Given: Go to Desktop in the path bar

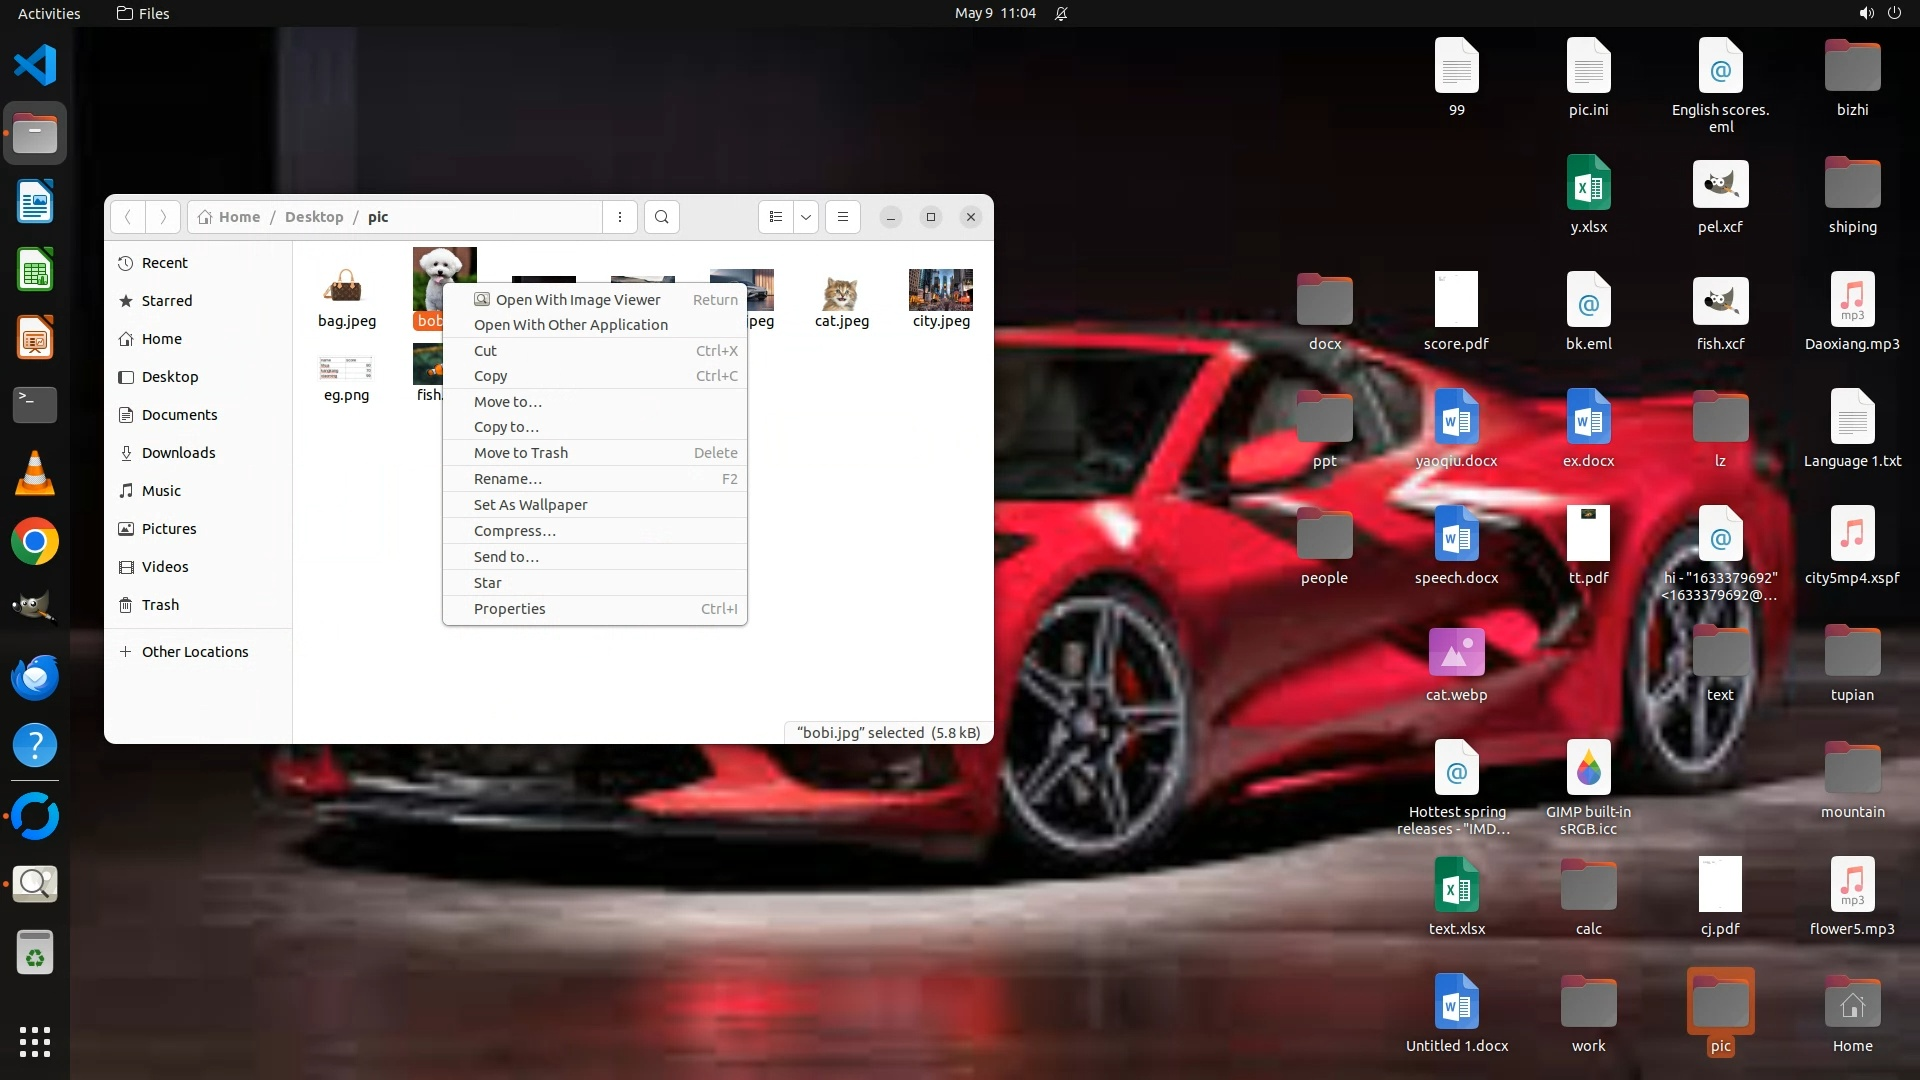Looking at the screenshot, I should point(314,217).
